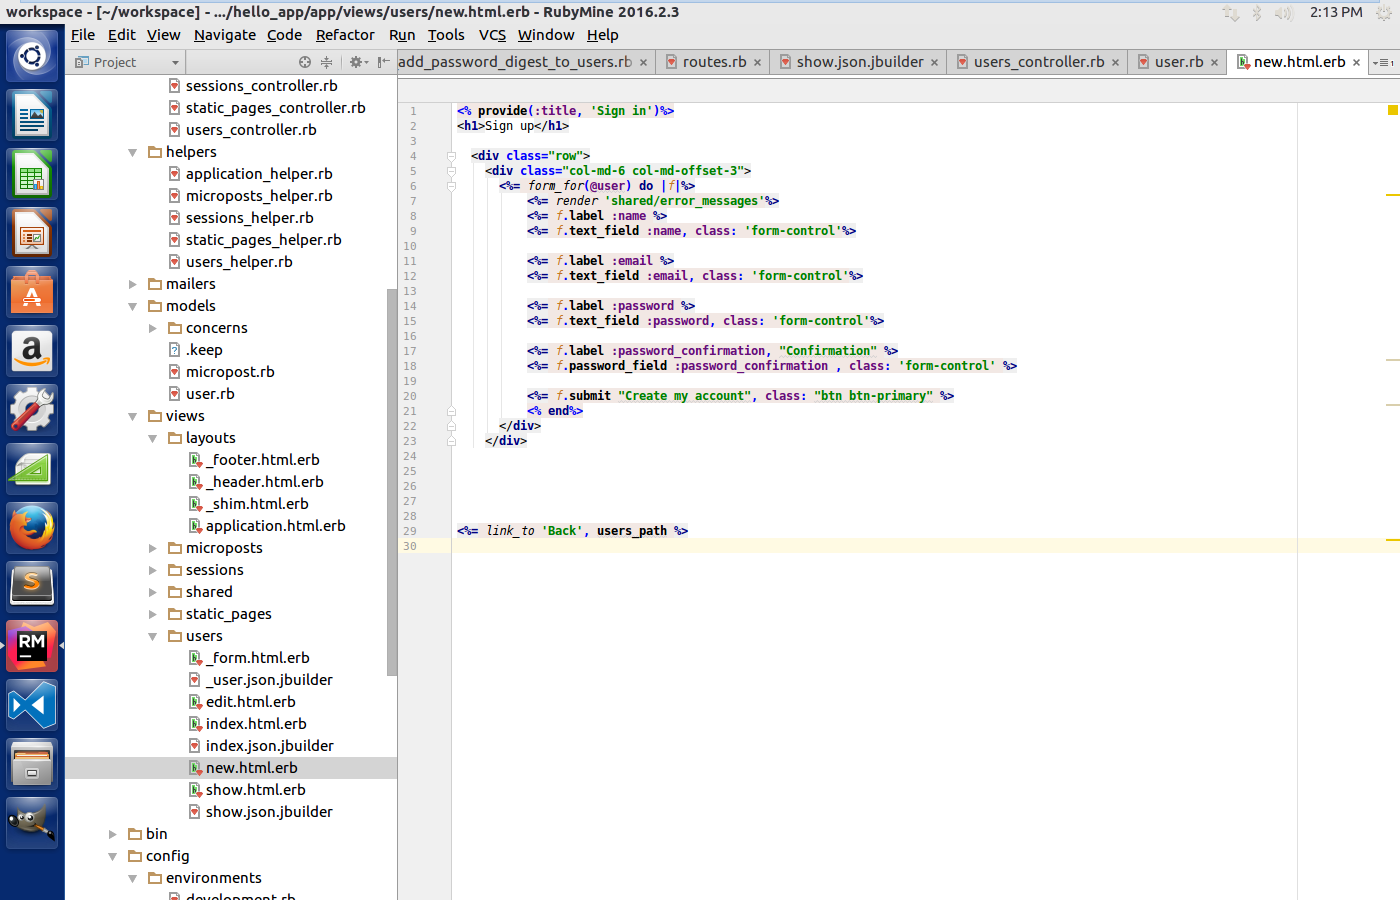The width and height of the screenshot is (1400, 900).
Task: Collapse the helpers folder
Action: pos(132,153)
